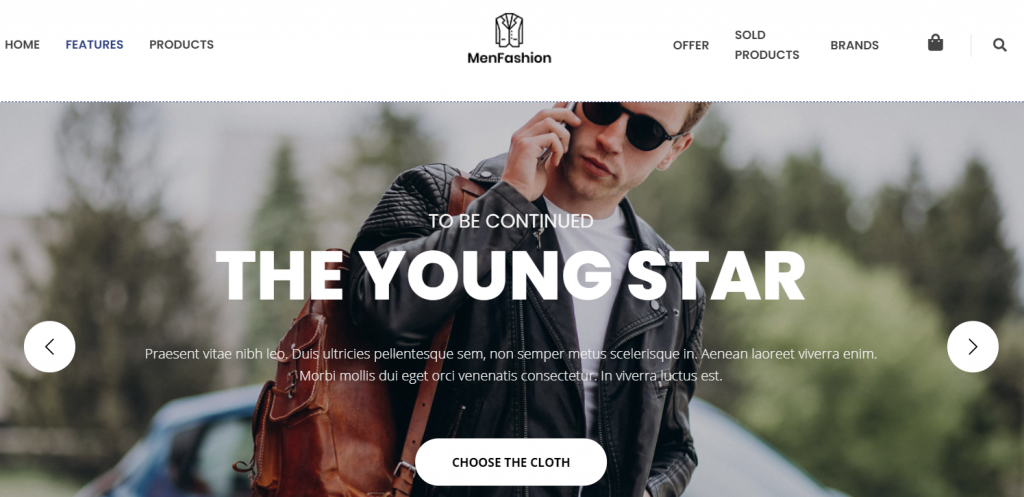Advance to next slide with right arrow
This screenshot has height=497, width=1024.
[x=972, y=347]
